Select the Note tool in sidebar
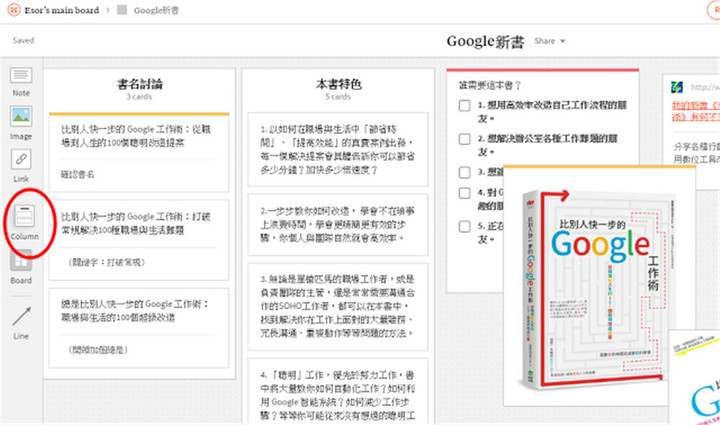This screenshot has width=720, height=425. (x=21, y=82)
